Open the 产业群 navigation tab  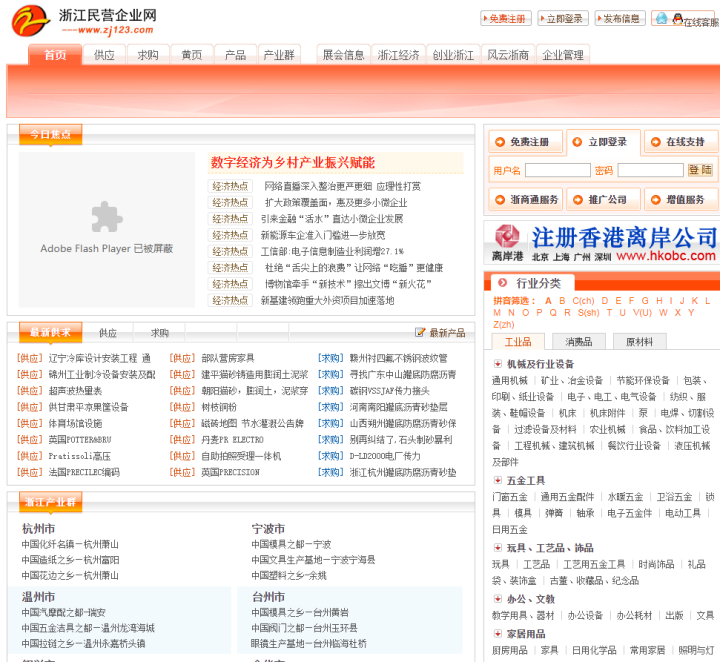279,55
